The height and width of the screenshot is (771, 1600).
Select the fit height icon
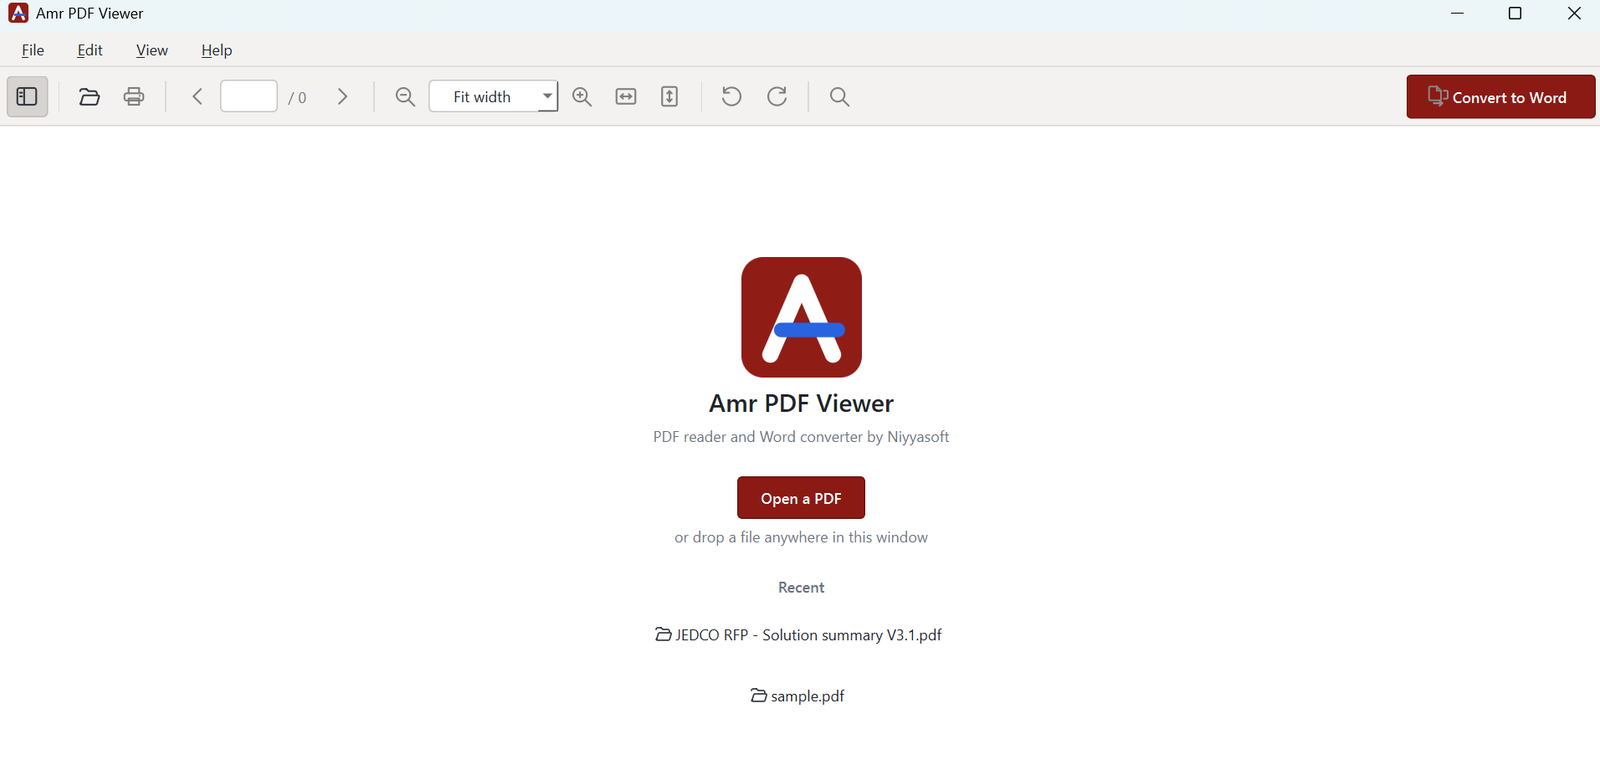tap(670, 97)
